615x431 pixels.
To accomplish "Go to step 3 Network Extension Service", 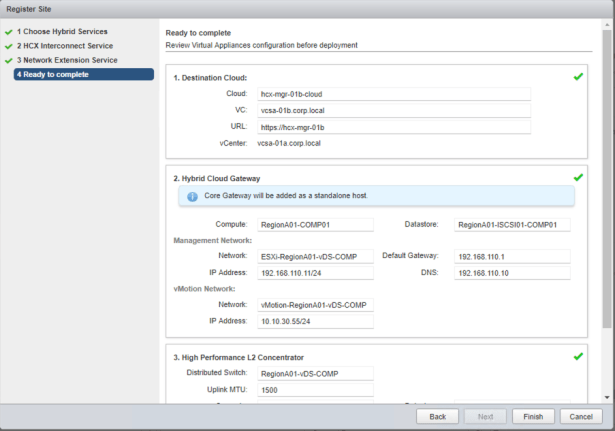I will click(67, 60).
